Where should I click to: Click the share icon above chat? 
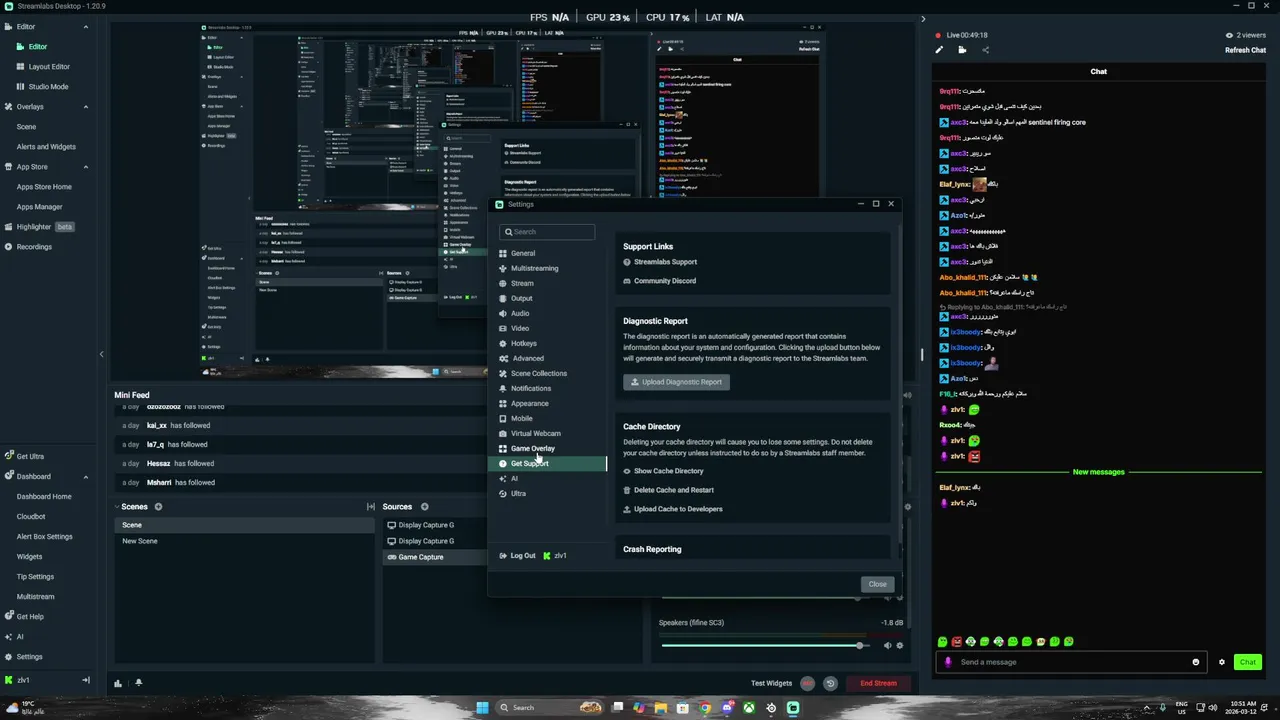[x=985, y=50]
